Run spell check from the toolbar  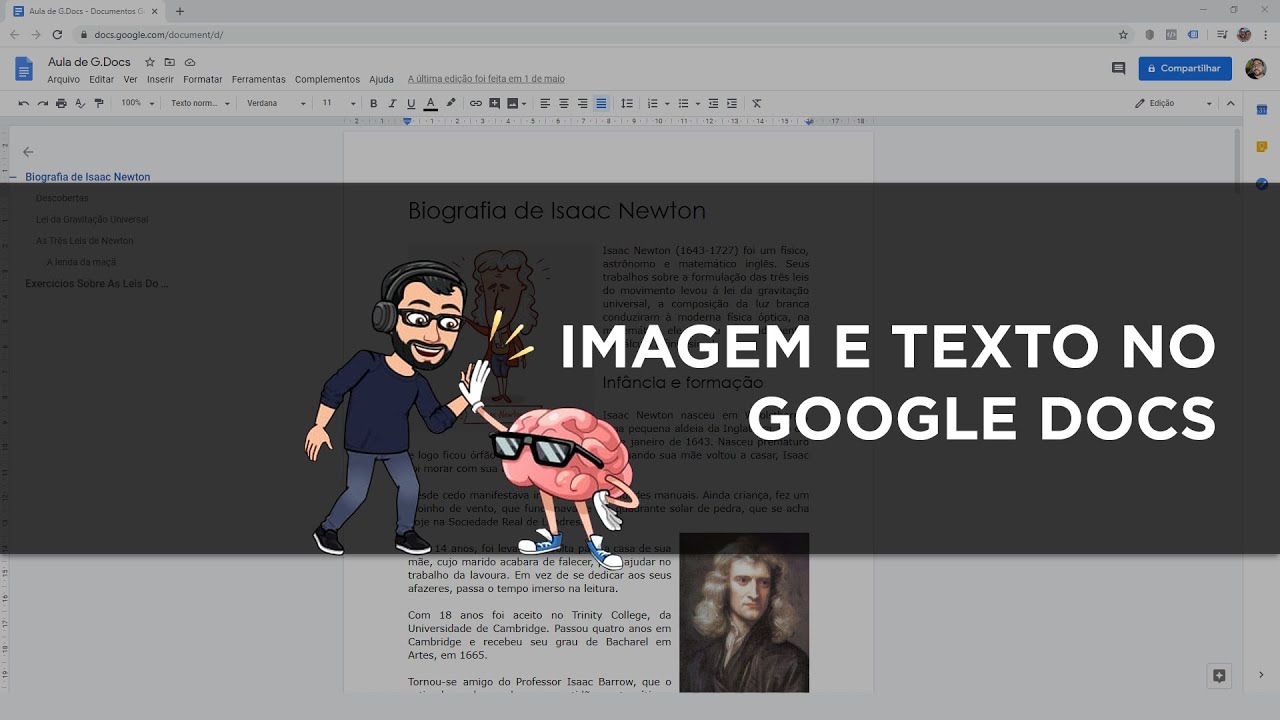pyautogui.click(x=80, y=103)
